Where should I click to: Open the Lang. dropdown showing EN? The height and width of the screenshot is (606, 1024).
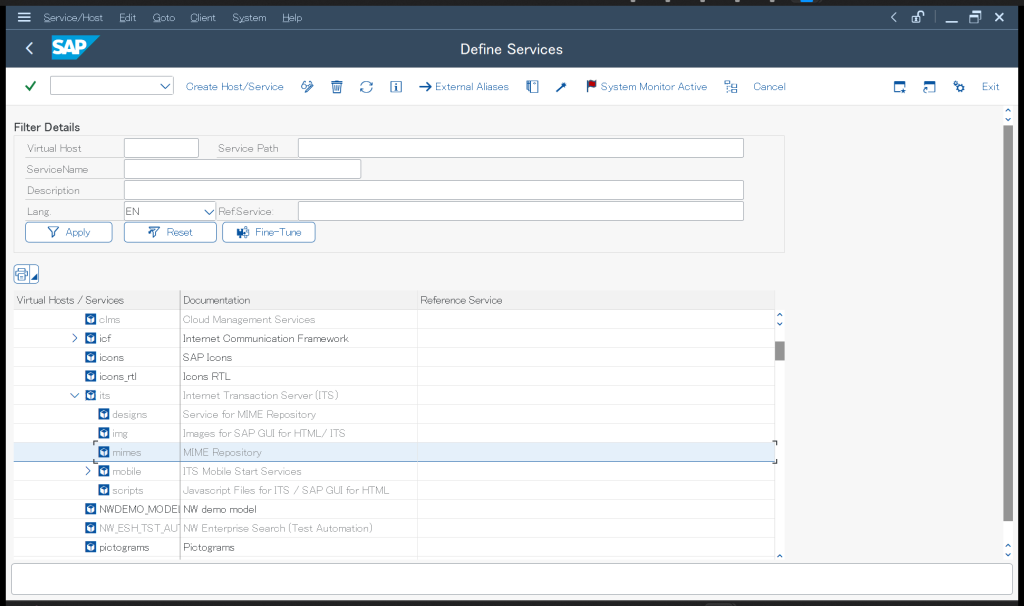coord(209,211)
